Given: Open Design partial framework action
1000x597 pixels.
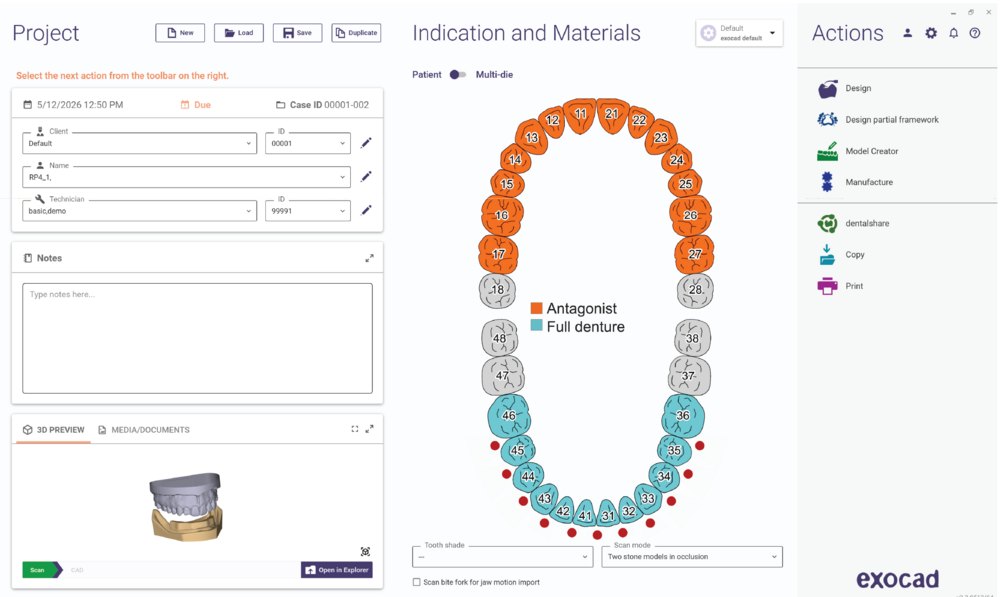Looking at the screenshot, I should pos(878,119).
